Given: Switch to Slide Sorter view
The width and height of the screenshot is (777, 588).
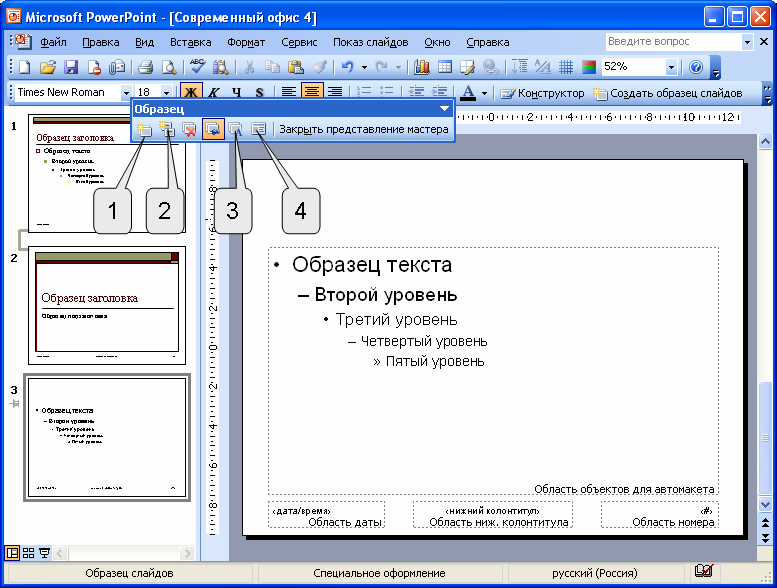Looking at the screenshot, I should coord(29,553).
